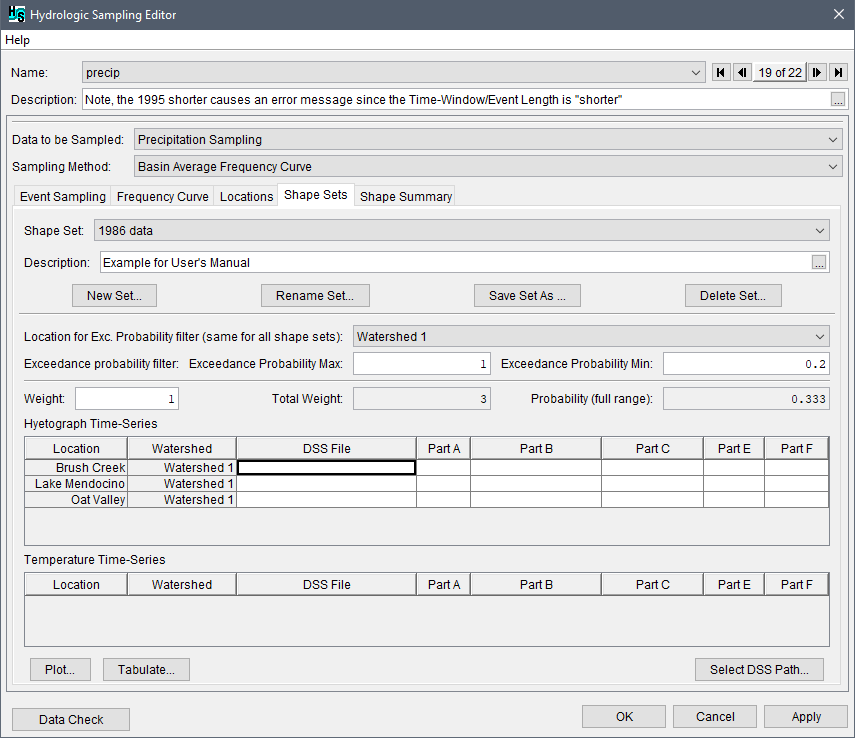This screenshot has width=855, height=738.
Task: Click the Save Set As ... button
Action: (x=527, y=296)
